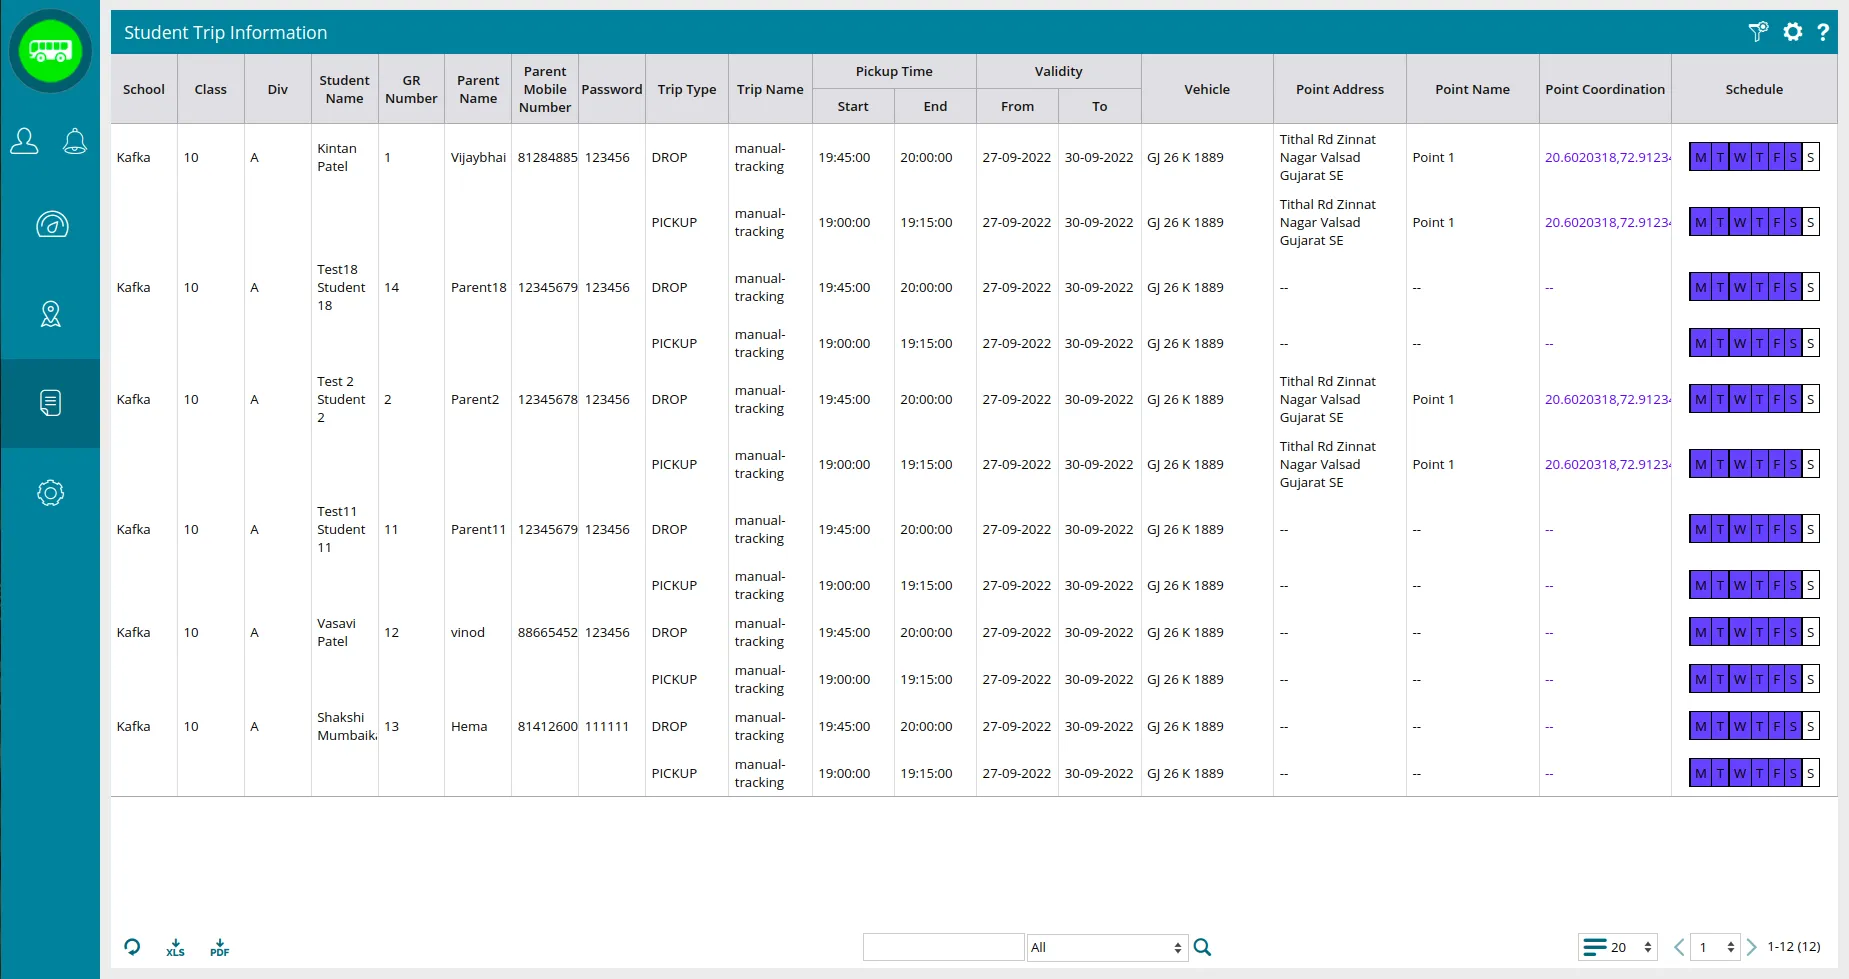Open the rows-per-page dropdown showing 20
This screenshot has height=979, width=1849.
click(x=1619, y=947)
